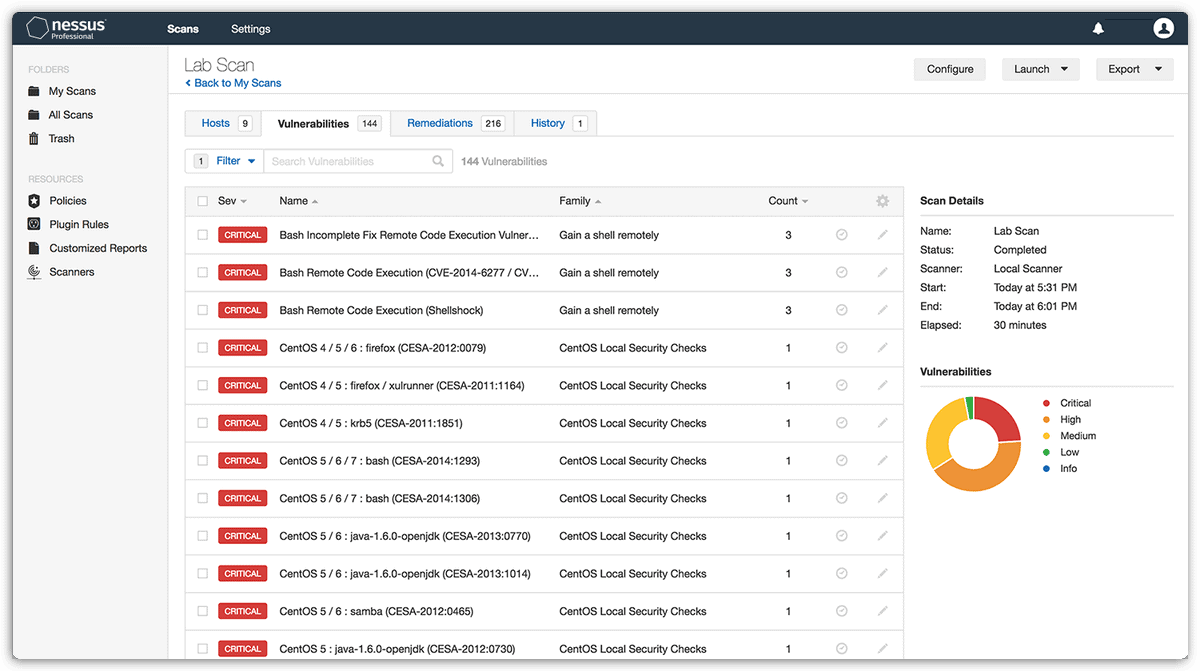The width and height of the screenshot is (1200, 671).
Task: Sort by the Family column
Action: [580, 201]
